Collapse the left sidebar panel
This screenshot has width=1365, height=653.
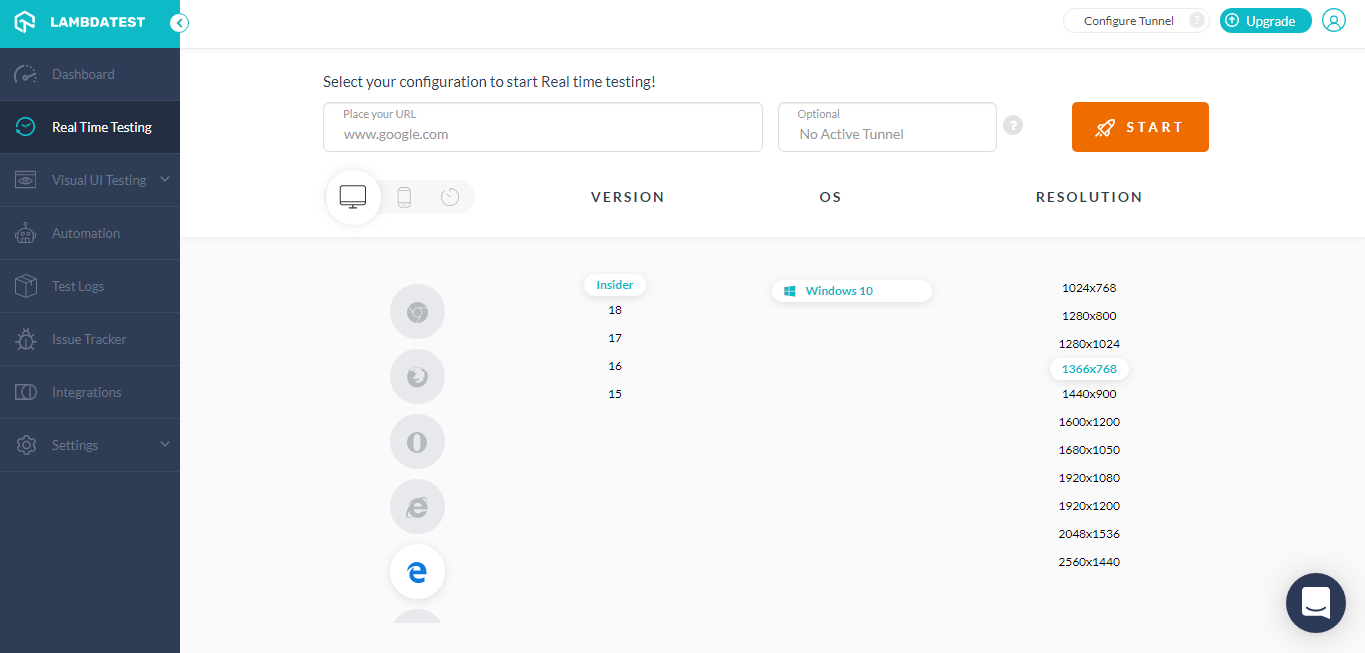pyautogui.click(x=179, y=21)
